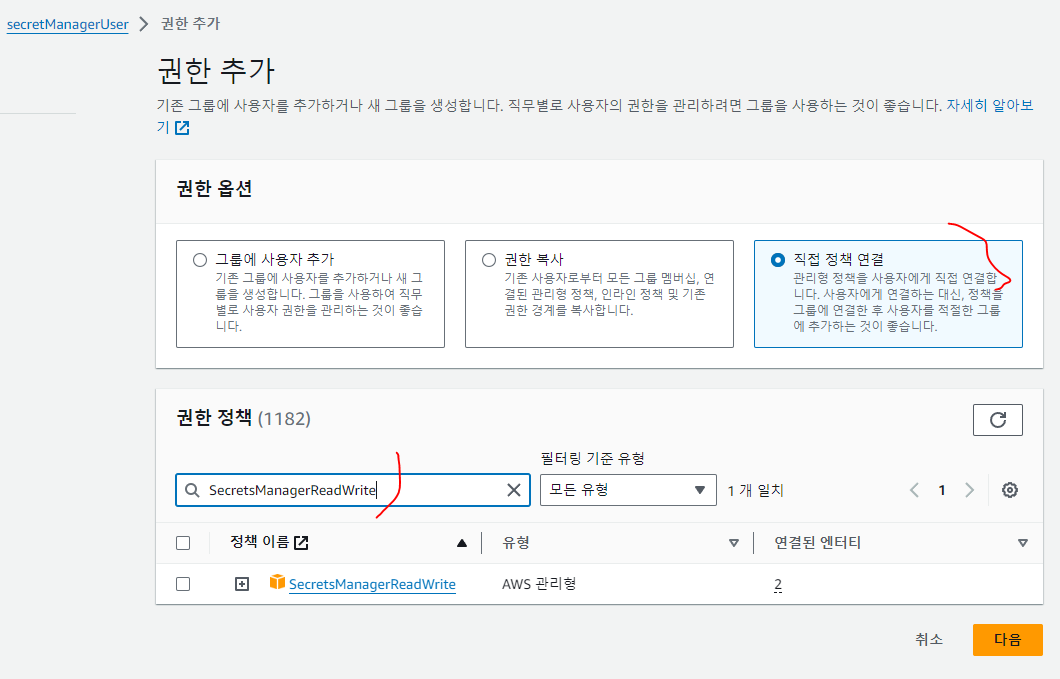This screenshot has width=1060, height=679.
Task: Tick the SecretsManagerReadWrite row checkbox
Action: [183, 584]
